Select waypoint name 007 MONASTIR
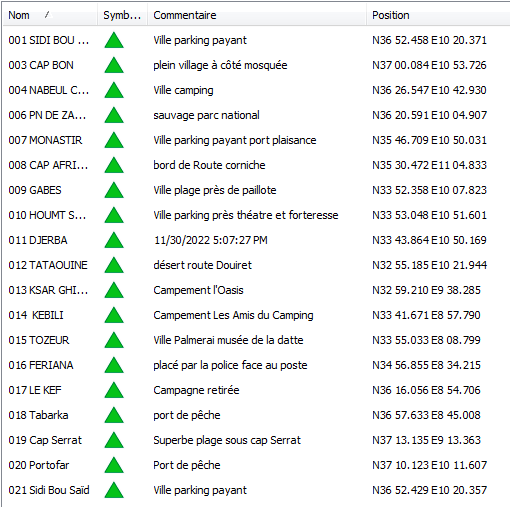The width and height of the screenshot is (510, 507). tap(45, 140)
